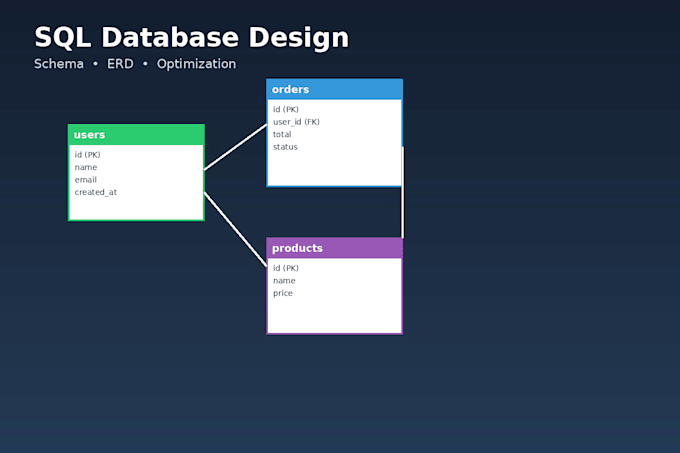This screenshot has width=680, height=453.
Task: Click the Schema subtitle word
Action: coord(59,64)
